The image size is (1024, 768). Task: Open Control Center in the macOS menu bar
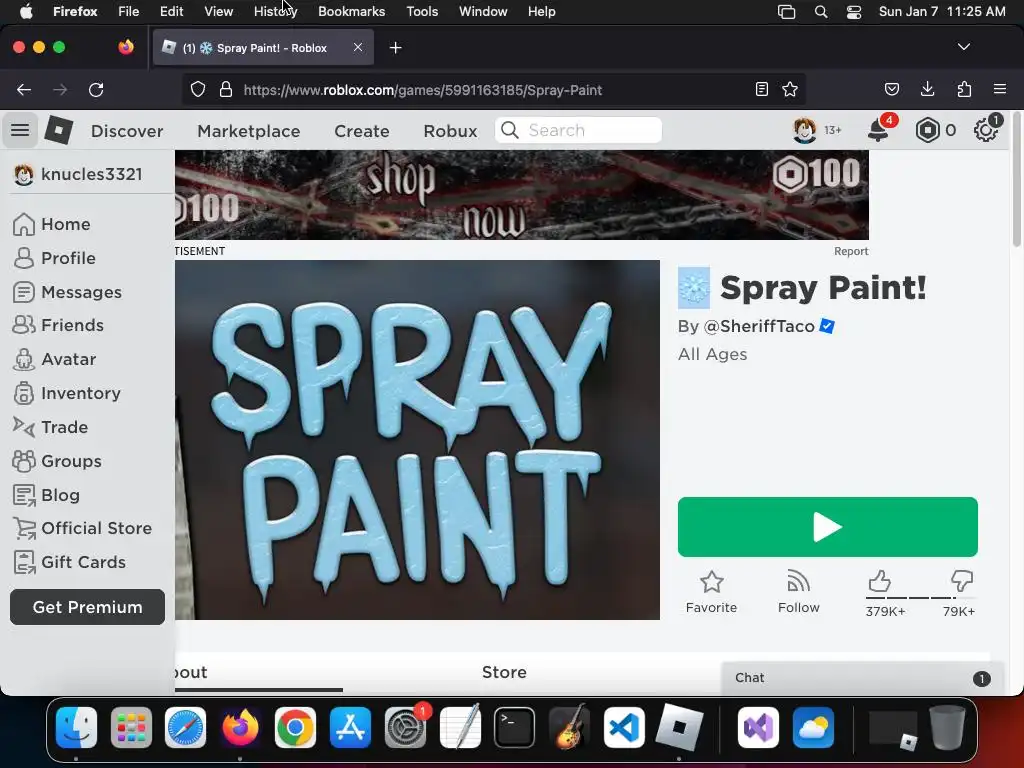coord(854,12)
